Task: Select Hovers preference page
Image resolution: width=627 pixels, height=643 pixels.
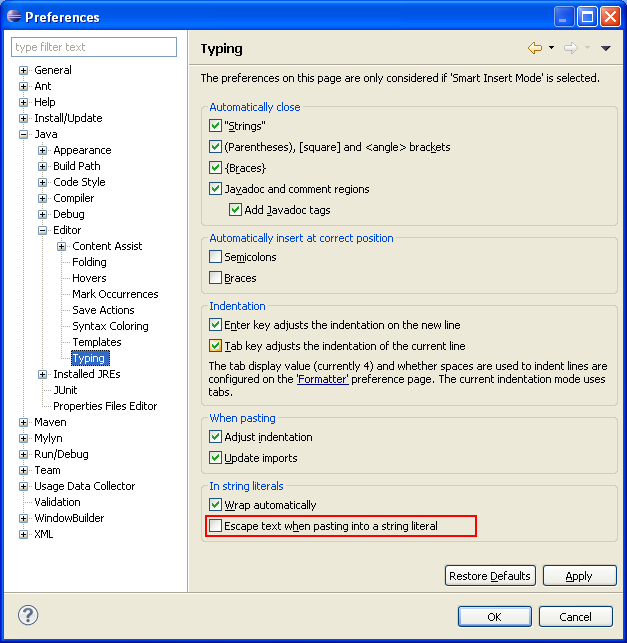Action: 89,278
